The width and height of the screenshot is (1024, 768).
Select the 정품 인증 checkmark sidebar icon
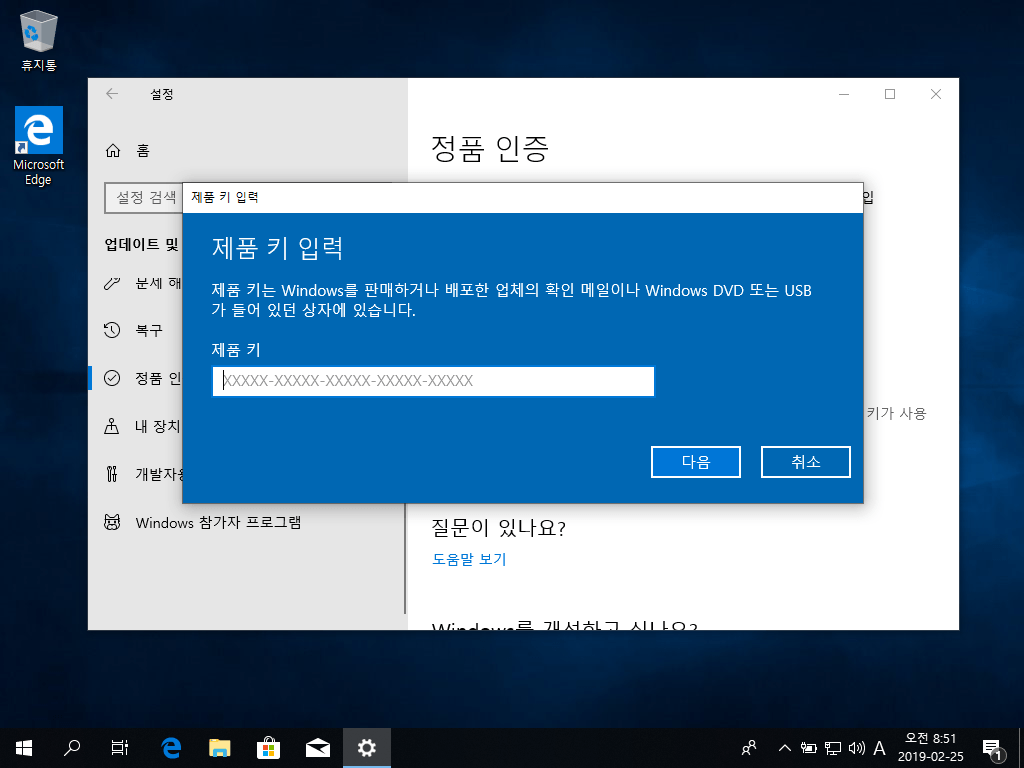click(x=112, y=378)
